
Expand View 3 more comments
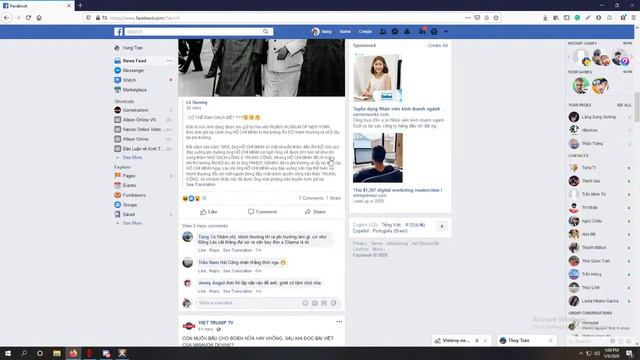click(205, 226)
